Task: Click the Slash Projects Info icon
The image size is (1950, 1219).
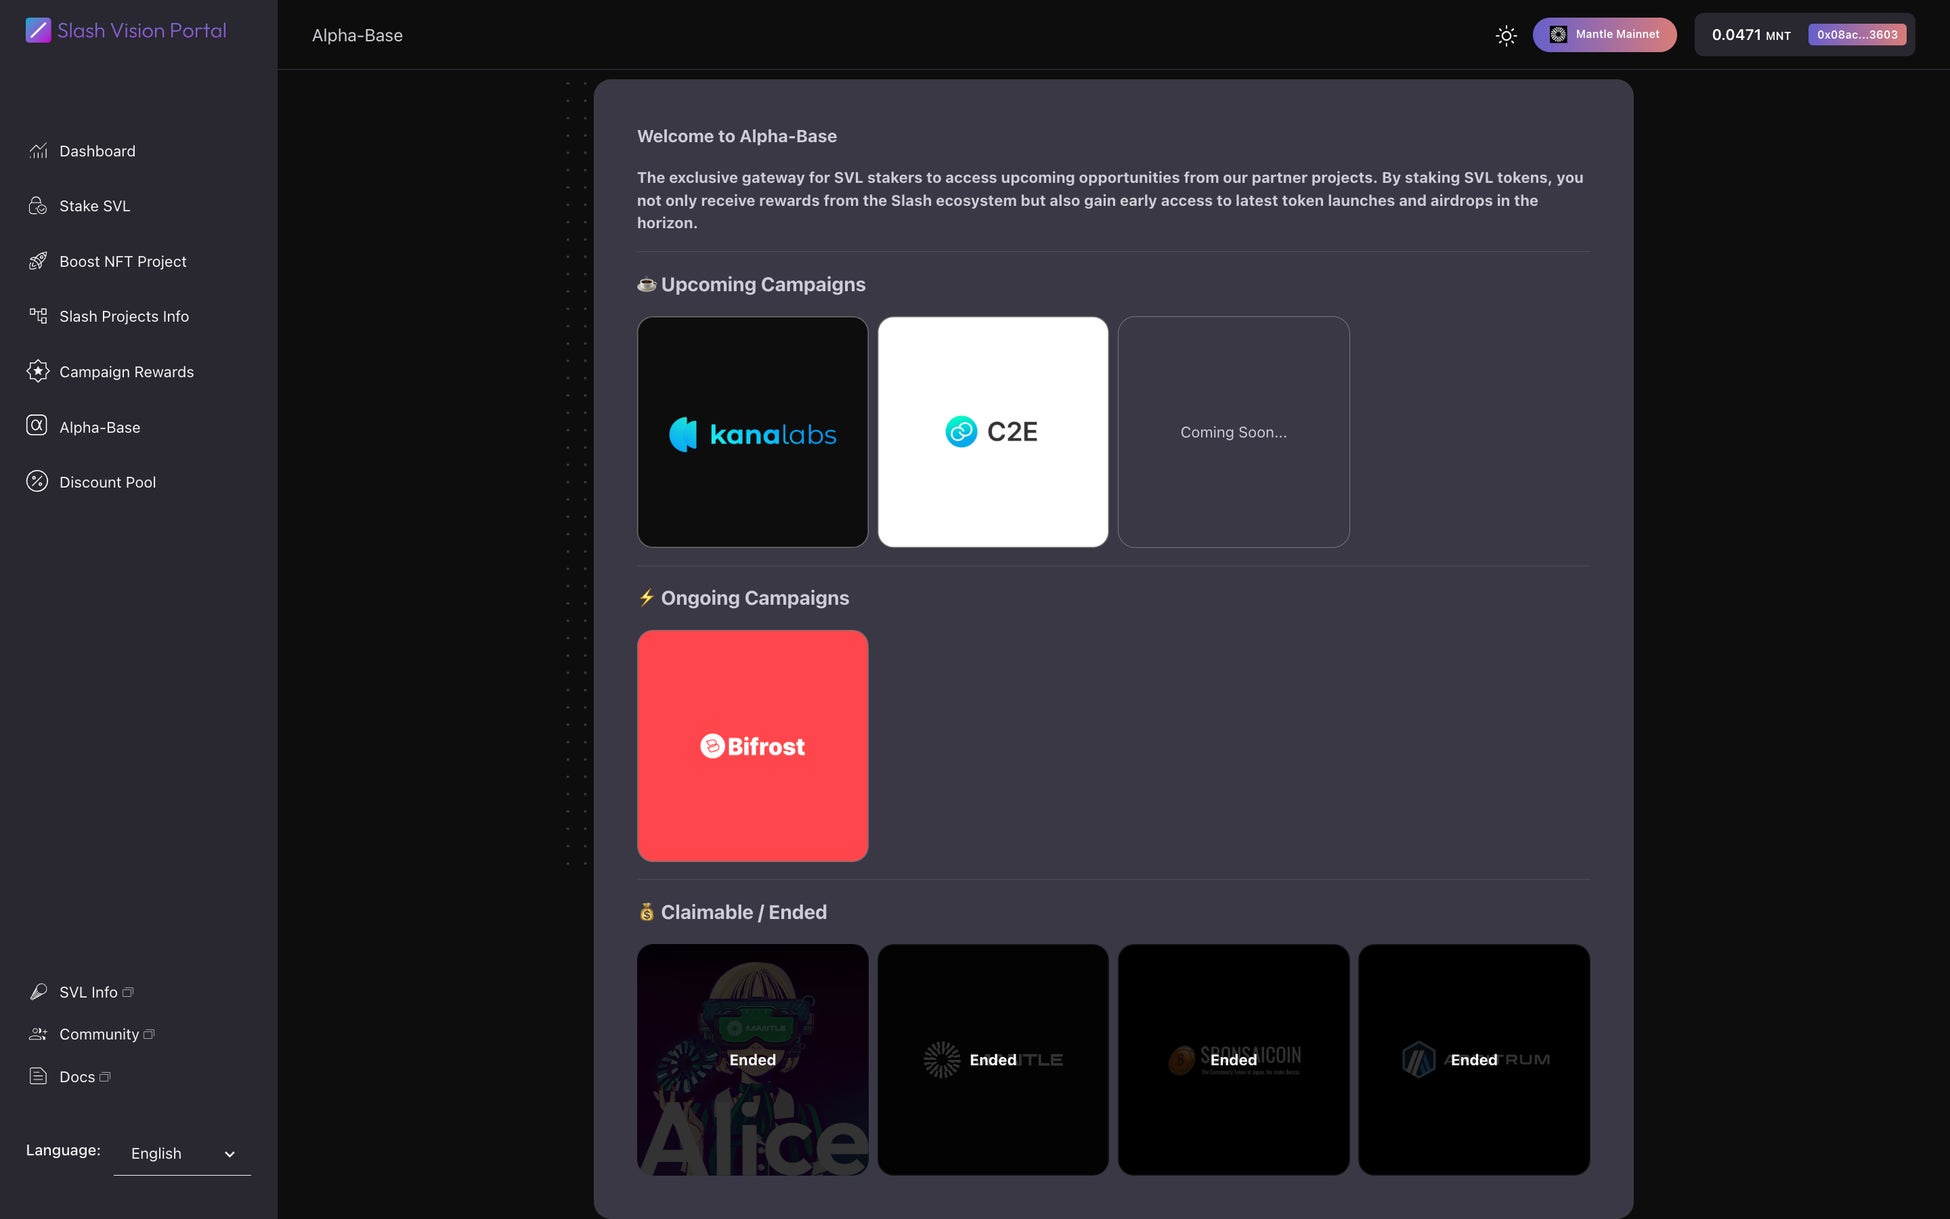Action: click(x=38, y=316)
